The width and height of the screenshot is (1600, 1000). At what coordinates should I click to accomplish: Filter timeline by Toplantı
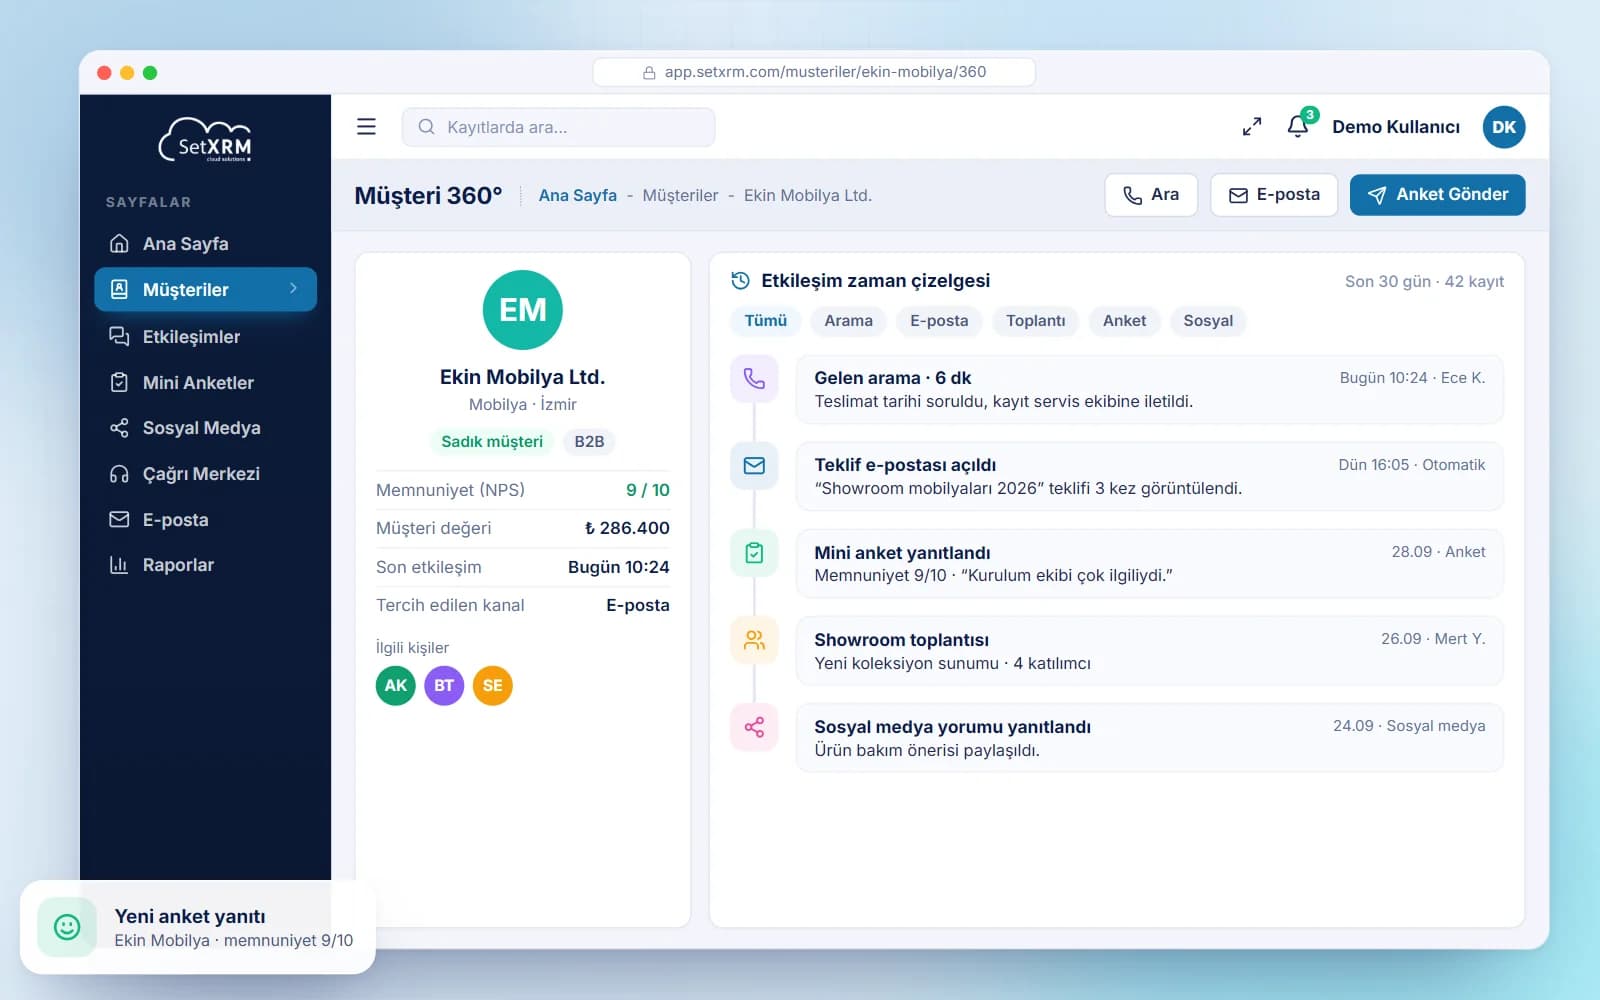pyautogui.click(x=1035, y=321)
